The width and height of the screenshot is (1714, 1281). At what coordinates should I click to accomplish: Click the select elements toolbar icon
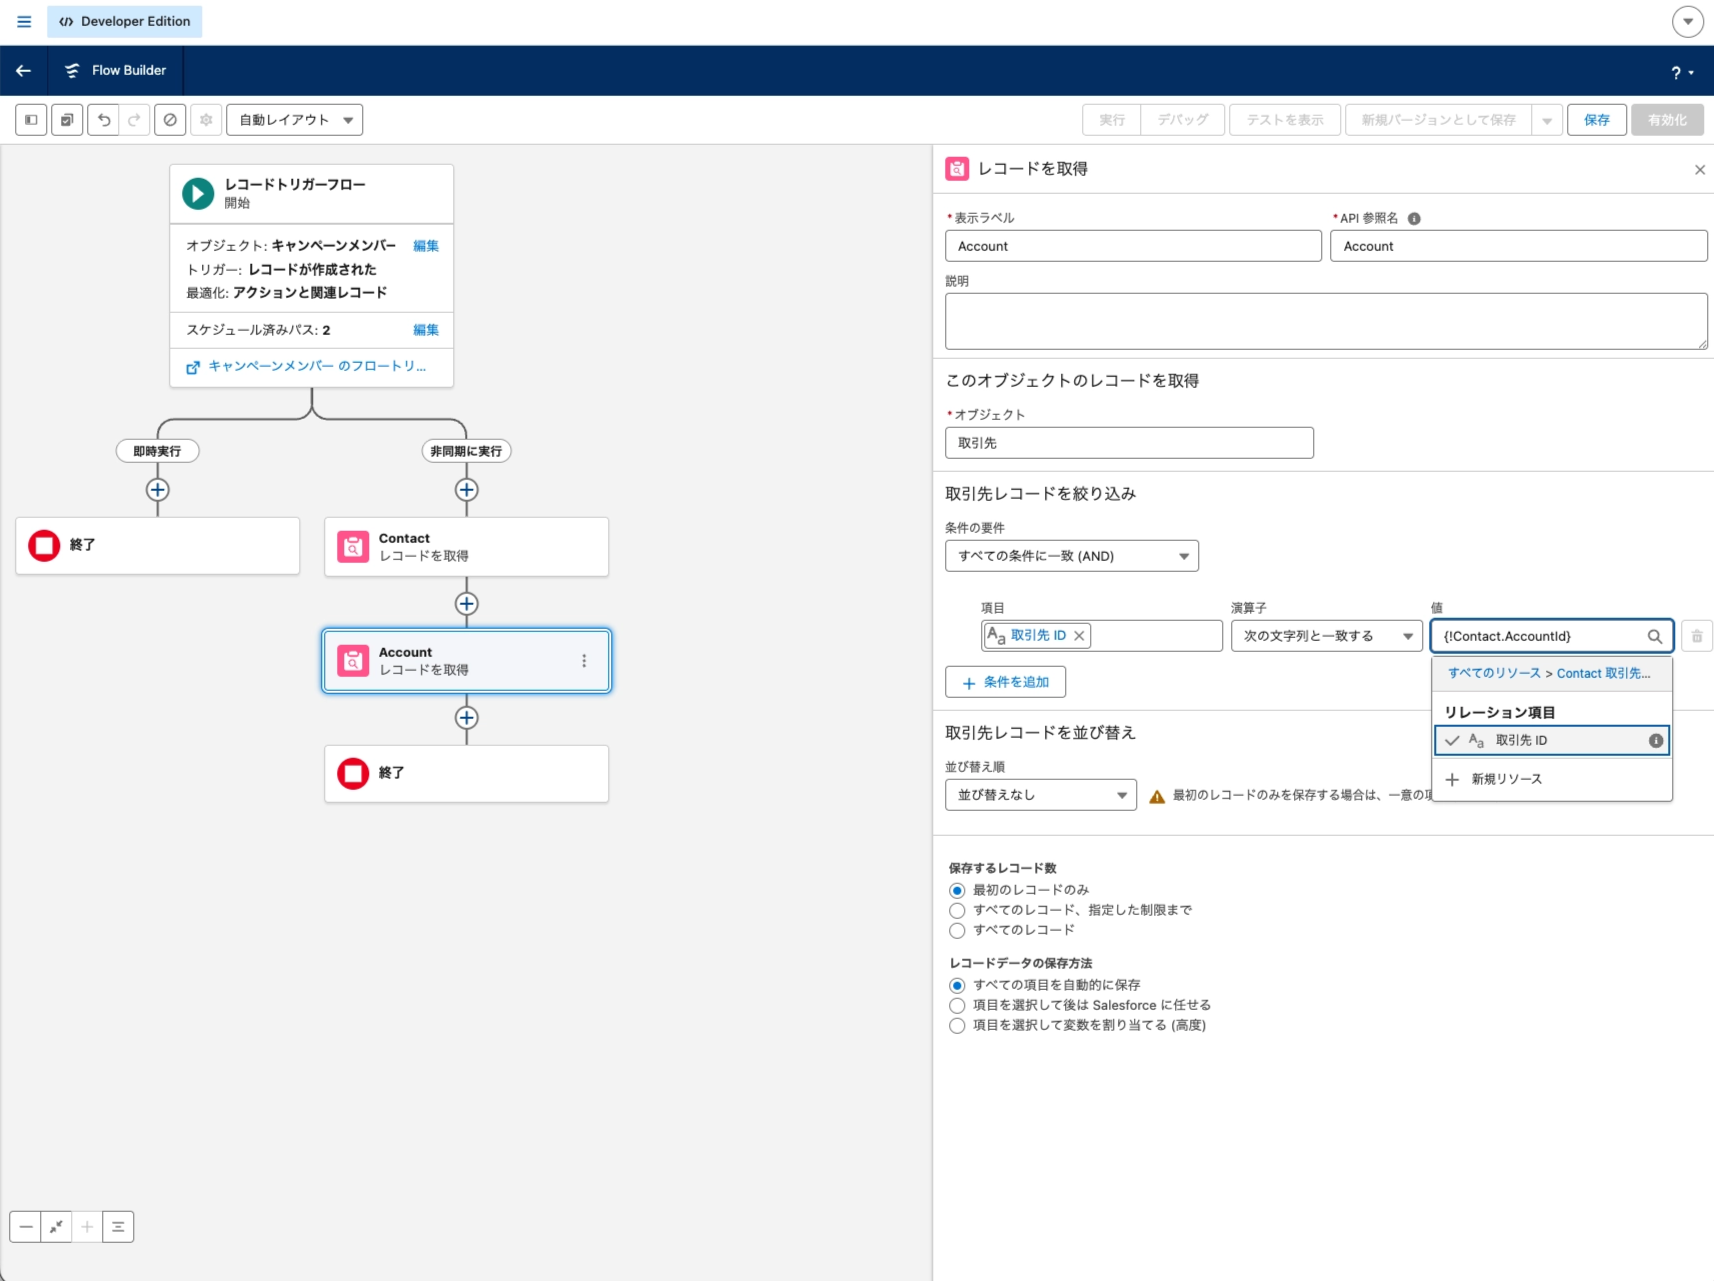point(67,120)
